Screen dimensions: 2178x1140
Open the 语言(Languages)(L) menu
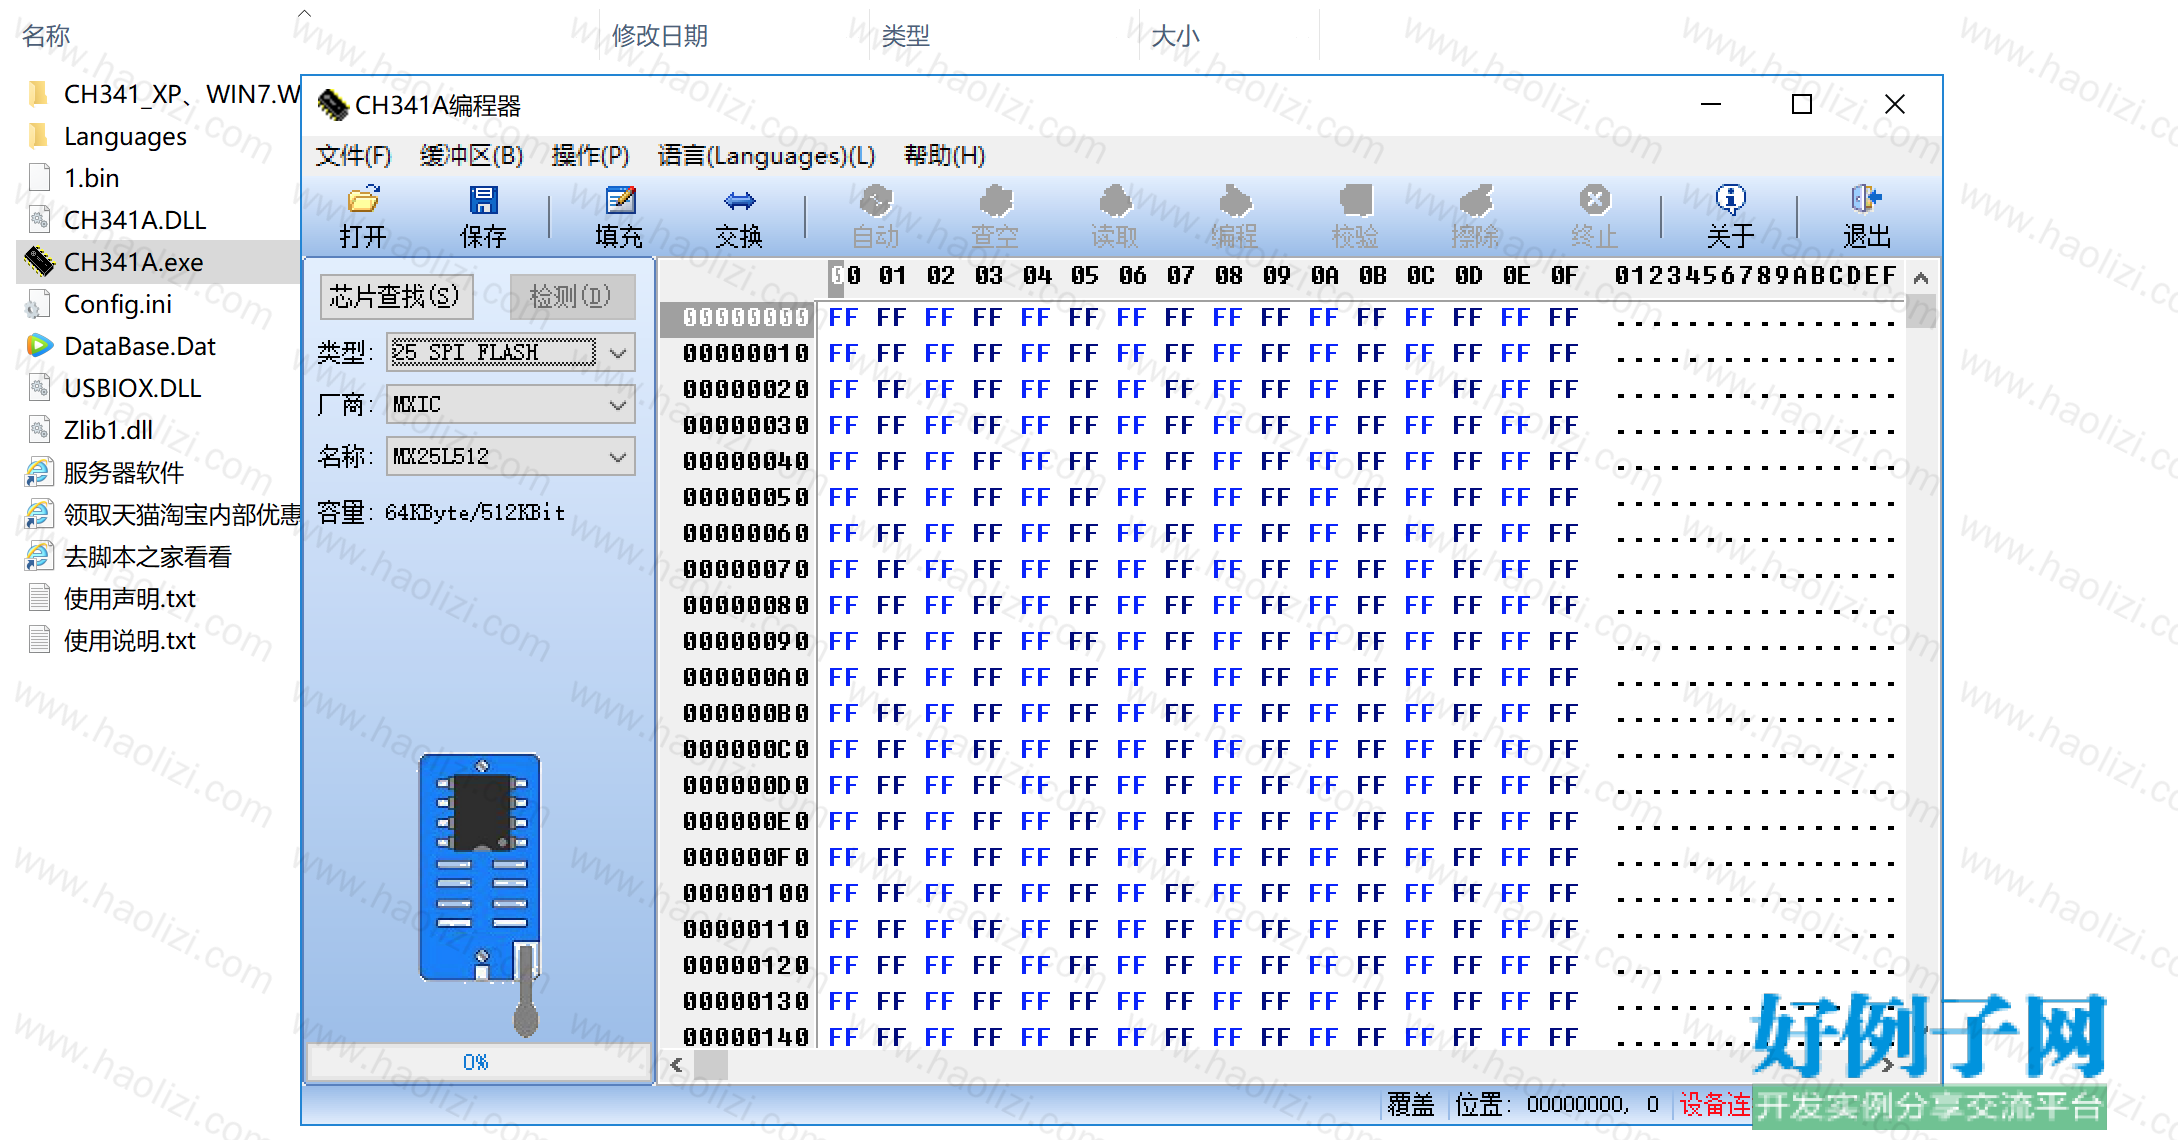pos(766,156)
